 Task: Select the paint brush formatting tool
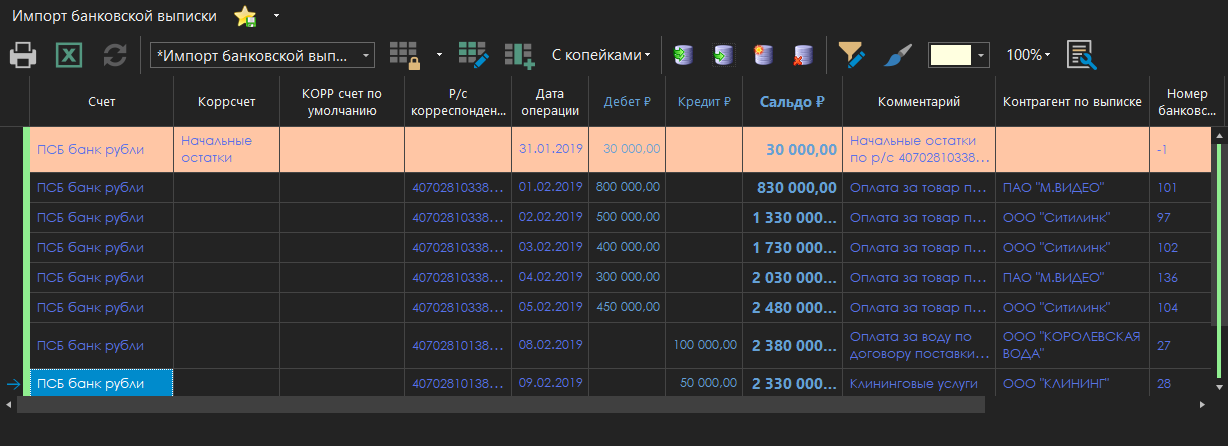coord(897,55)
